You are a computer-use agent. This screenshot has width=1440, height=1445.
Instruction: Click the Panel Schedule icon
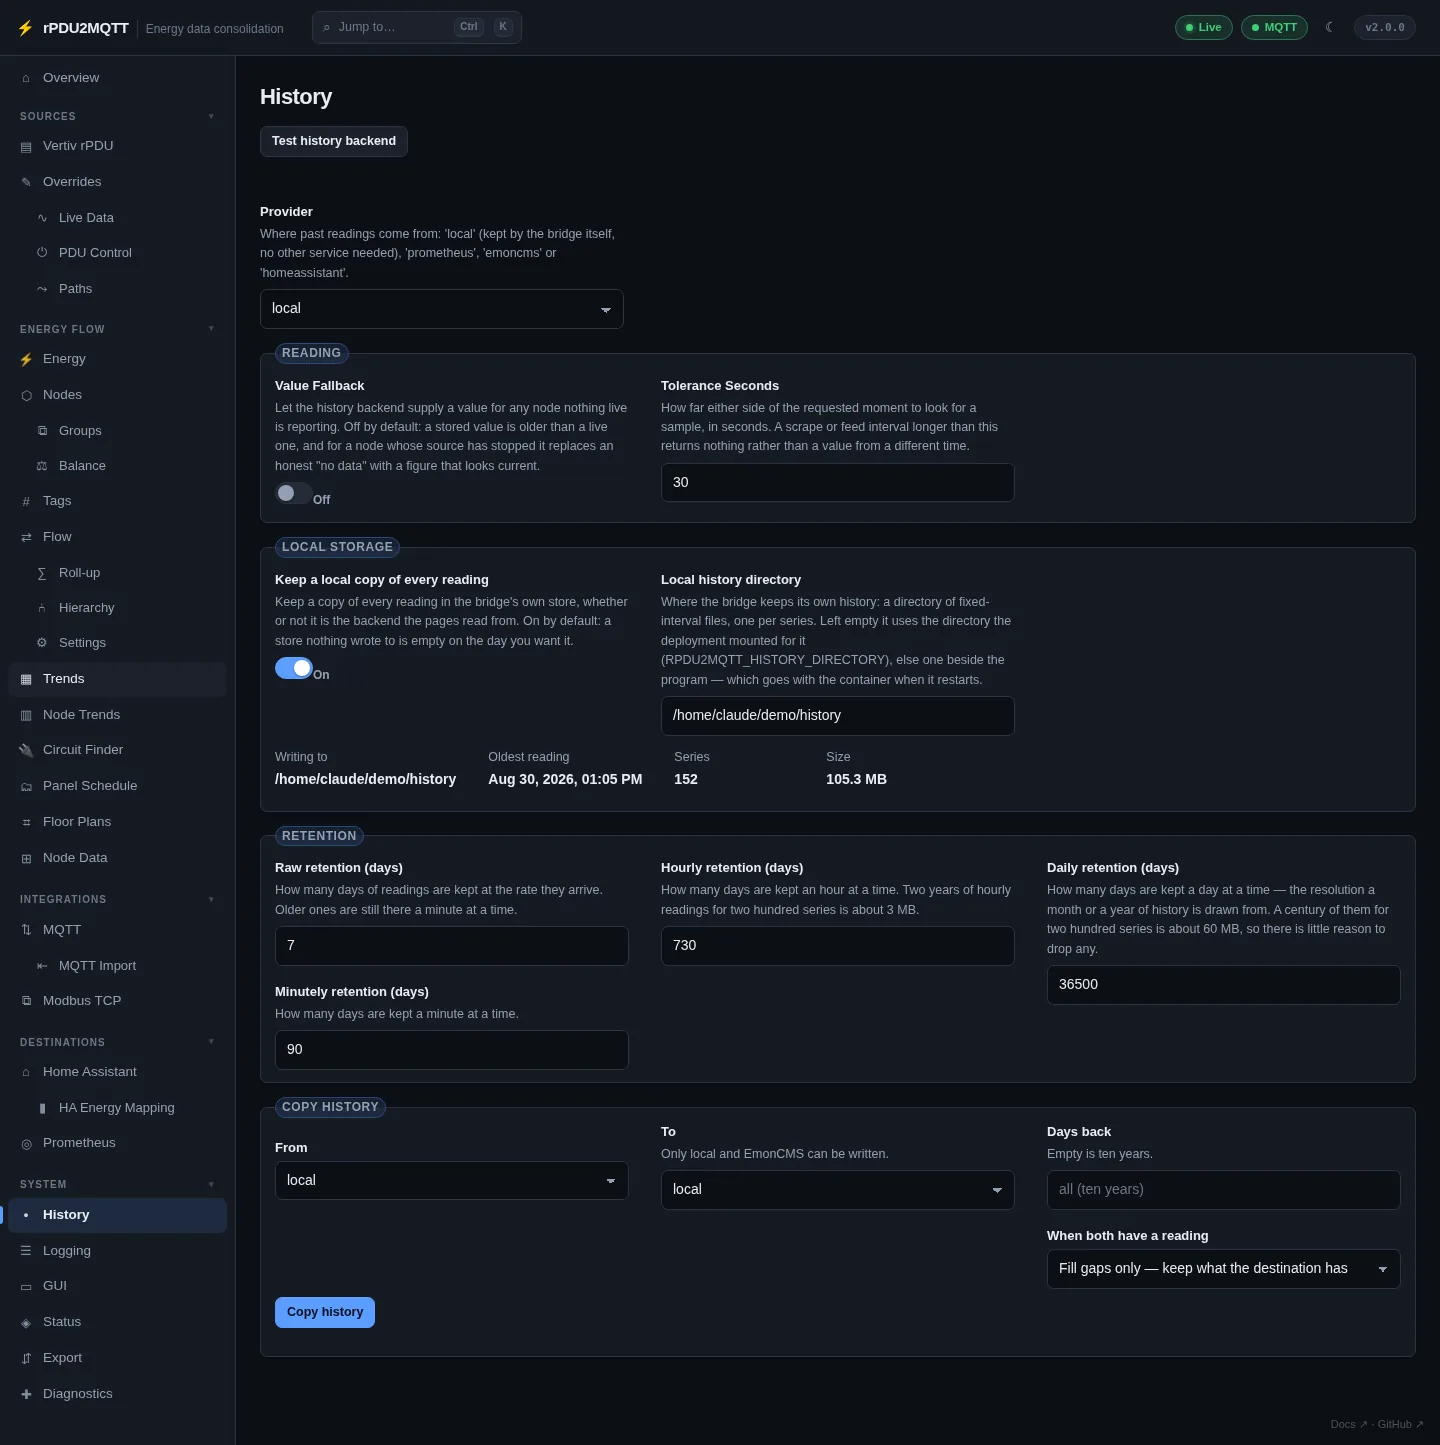pos(26,786)
